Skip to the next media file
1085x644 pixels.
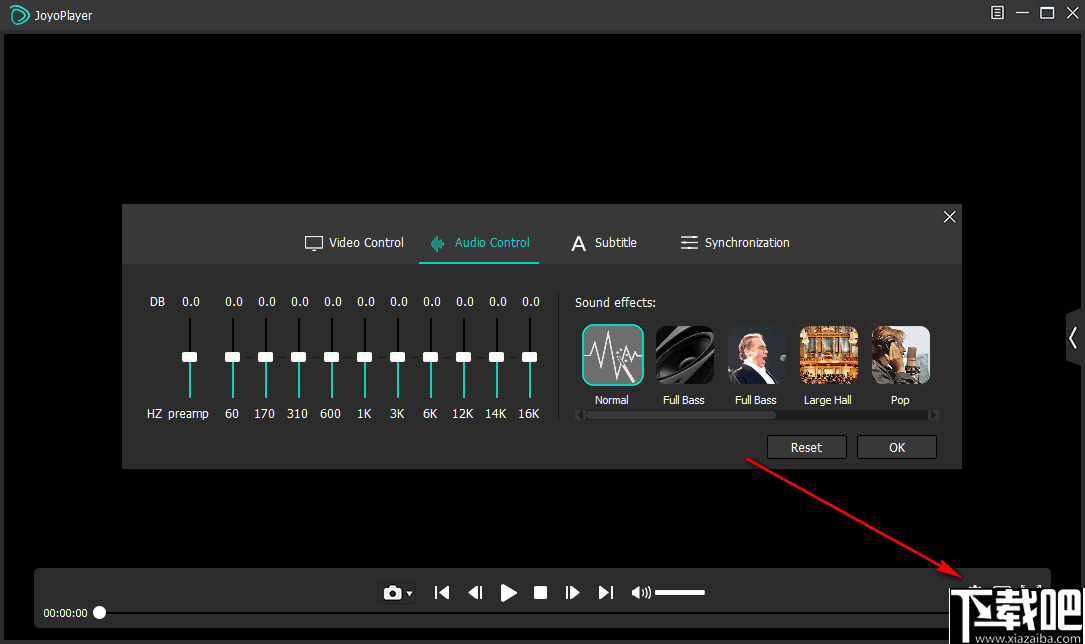tap(605, 592)
